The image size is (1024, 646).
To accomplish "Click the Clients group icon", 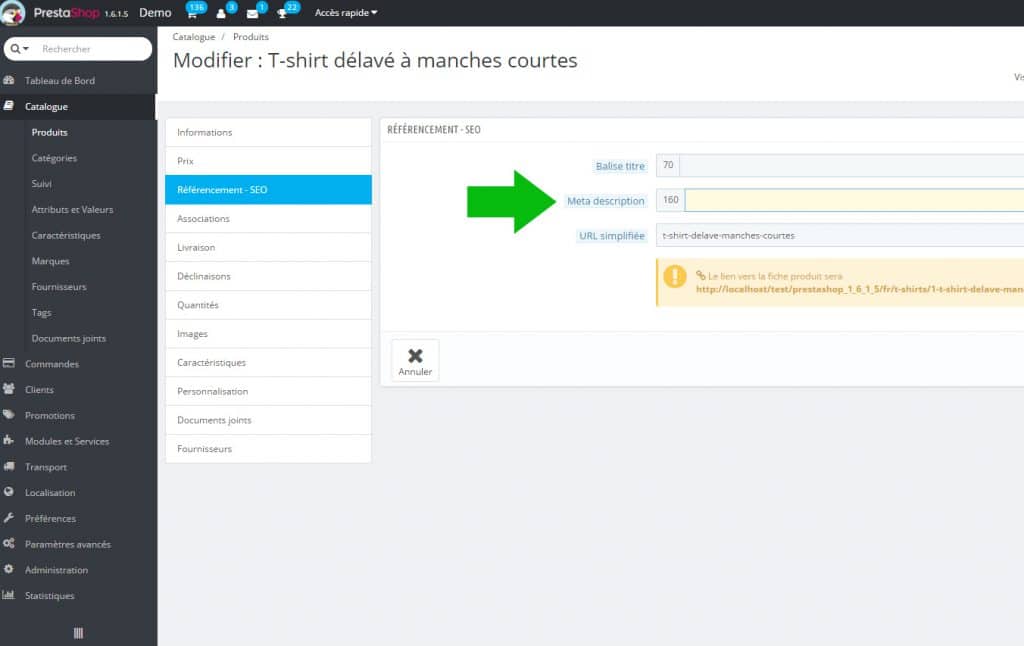I will (x=8, y=389).
